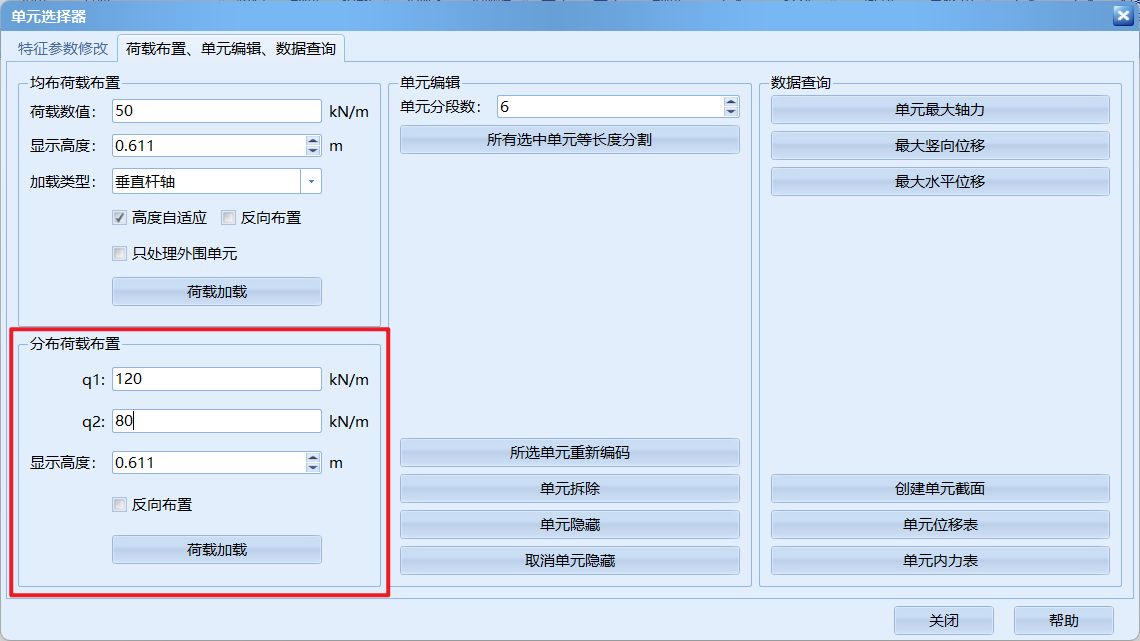Open the 加载类型 dropdown
Image resolution: width=1140 pixels, height=641 pixels.
(311, 181)
